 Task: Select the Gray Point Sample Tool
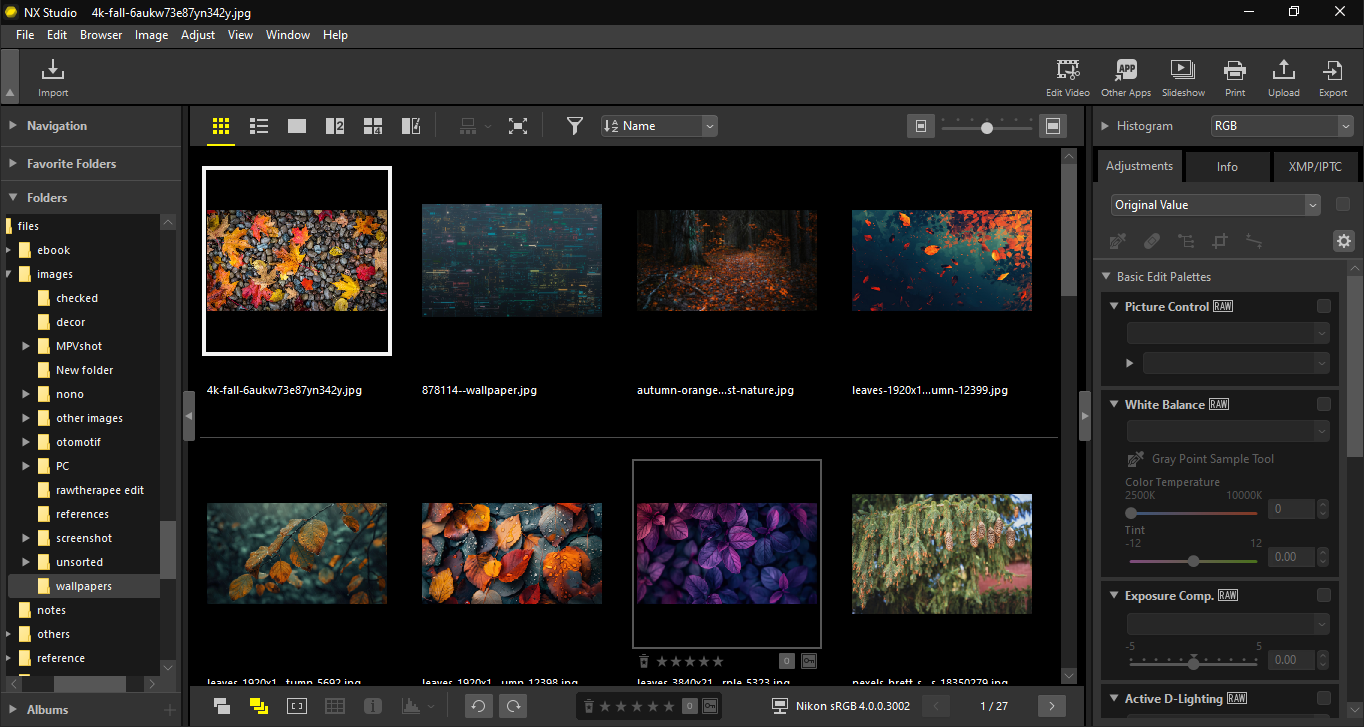(x=1136, y=459)
